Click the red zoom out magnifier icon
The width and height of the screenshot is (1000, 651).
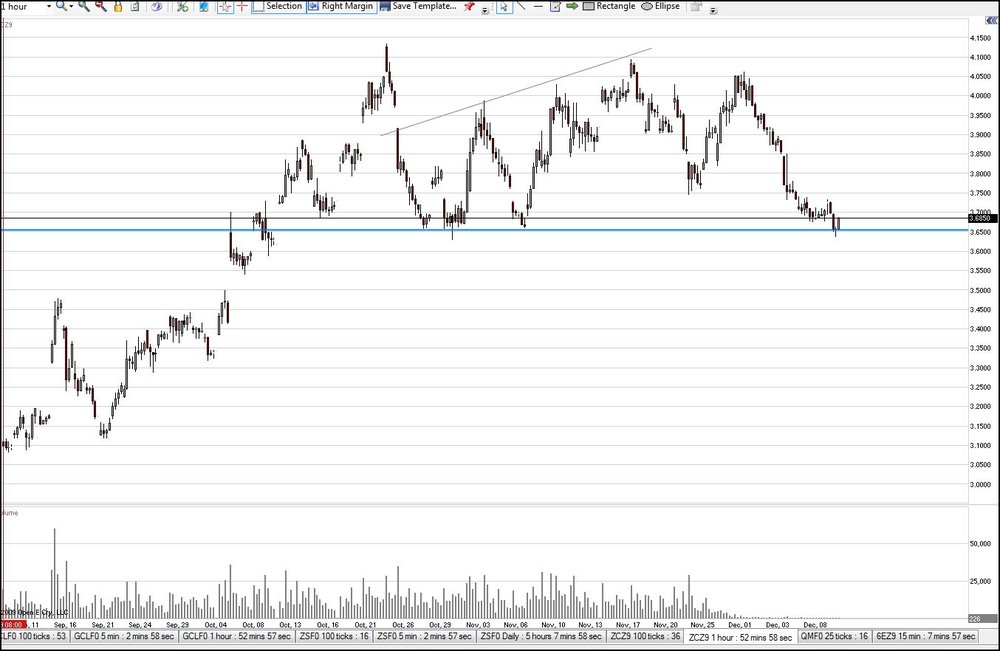click(x=101, y=6)
